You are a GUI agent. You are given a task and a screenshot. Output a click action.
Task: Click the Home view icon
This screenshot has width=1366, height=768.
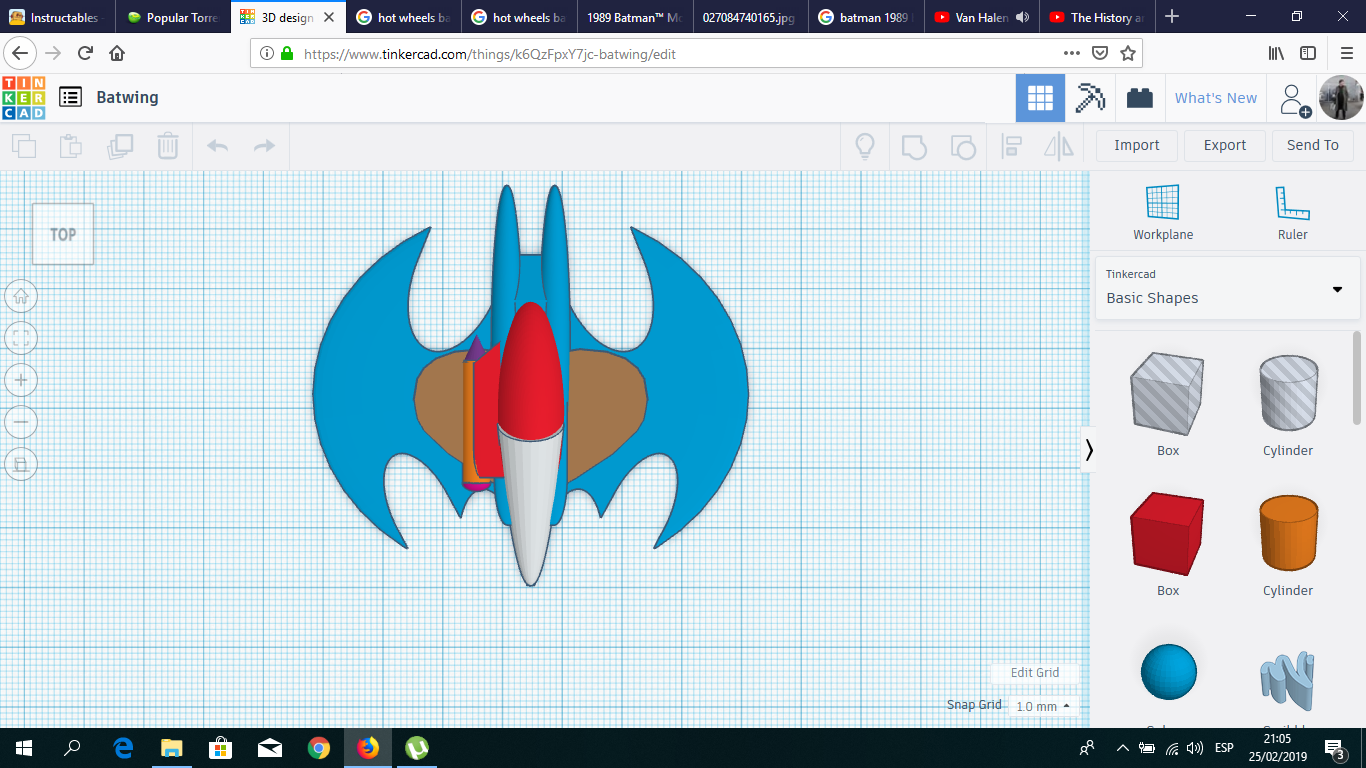point(21,296)
